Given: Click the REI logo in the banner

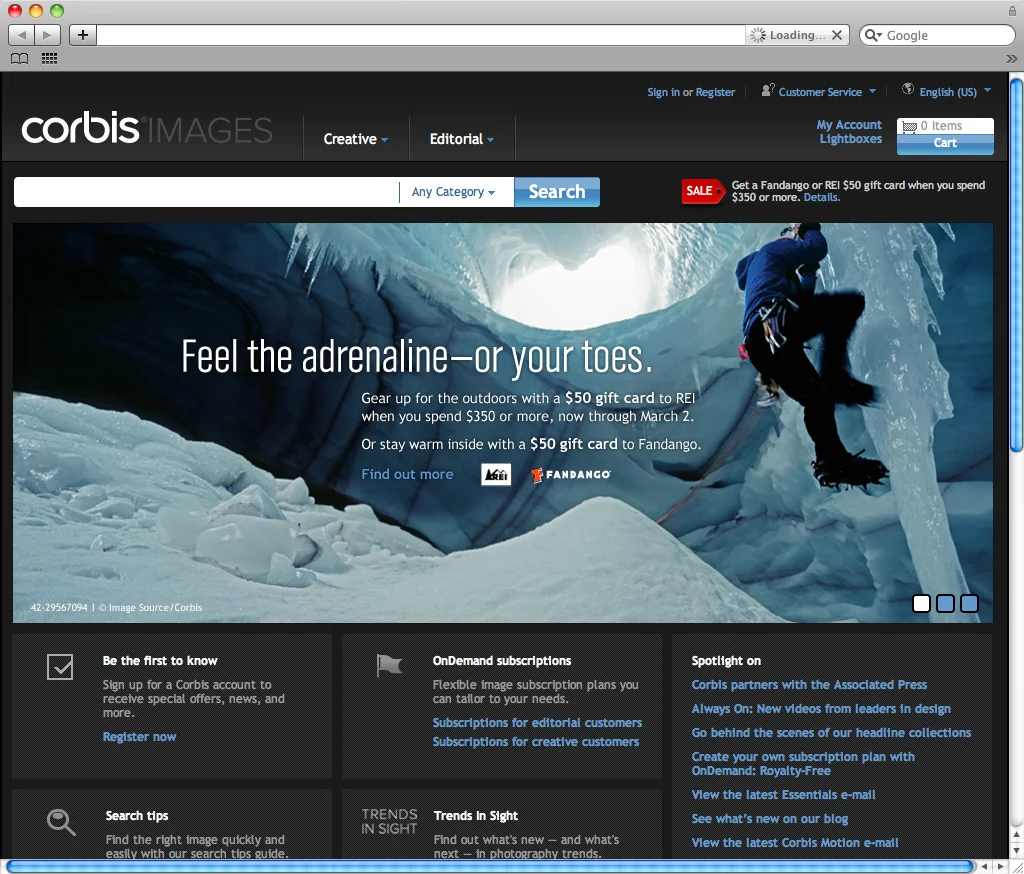Looking at the screenshot, I should [496, 474].
